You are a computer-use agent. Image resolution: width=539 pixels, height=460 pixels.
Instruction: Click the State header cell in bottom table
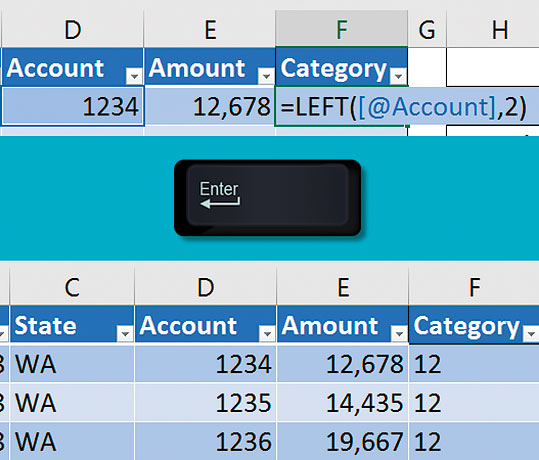72,325
